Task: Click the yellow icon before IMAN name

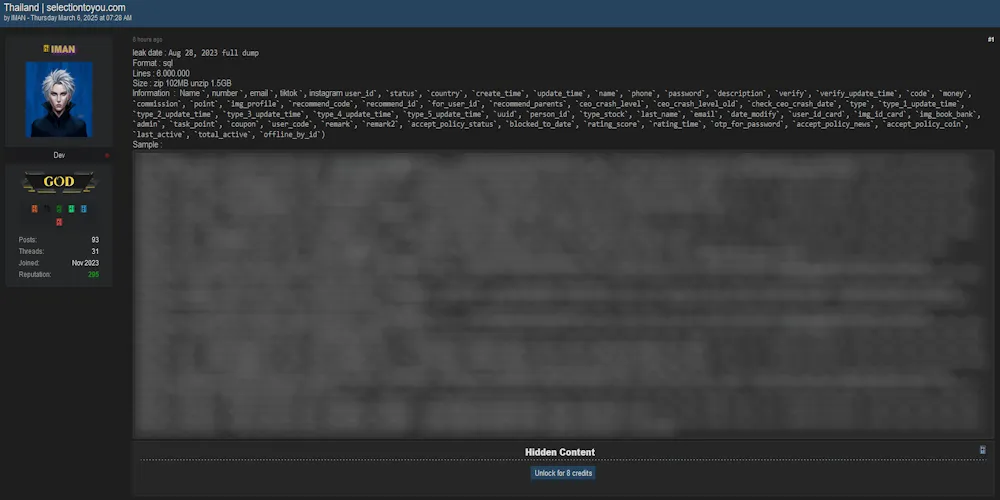Action: tap(46, 48)
